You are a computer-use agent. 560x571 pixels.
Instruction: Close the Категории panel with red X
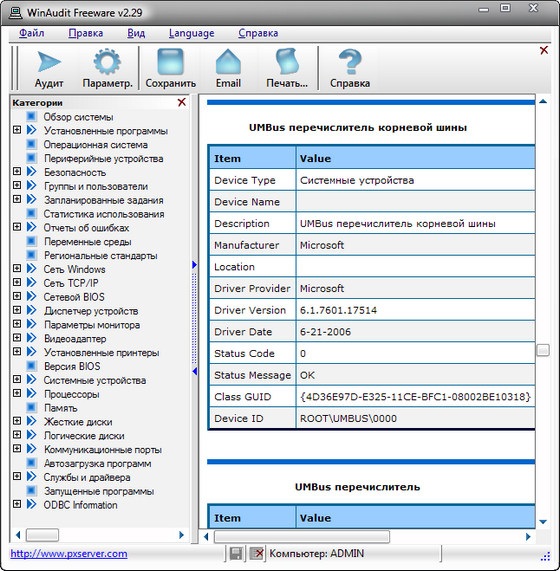point(181,102)
